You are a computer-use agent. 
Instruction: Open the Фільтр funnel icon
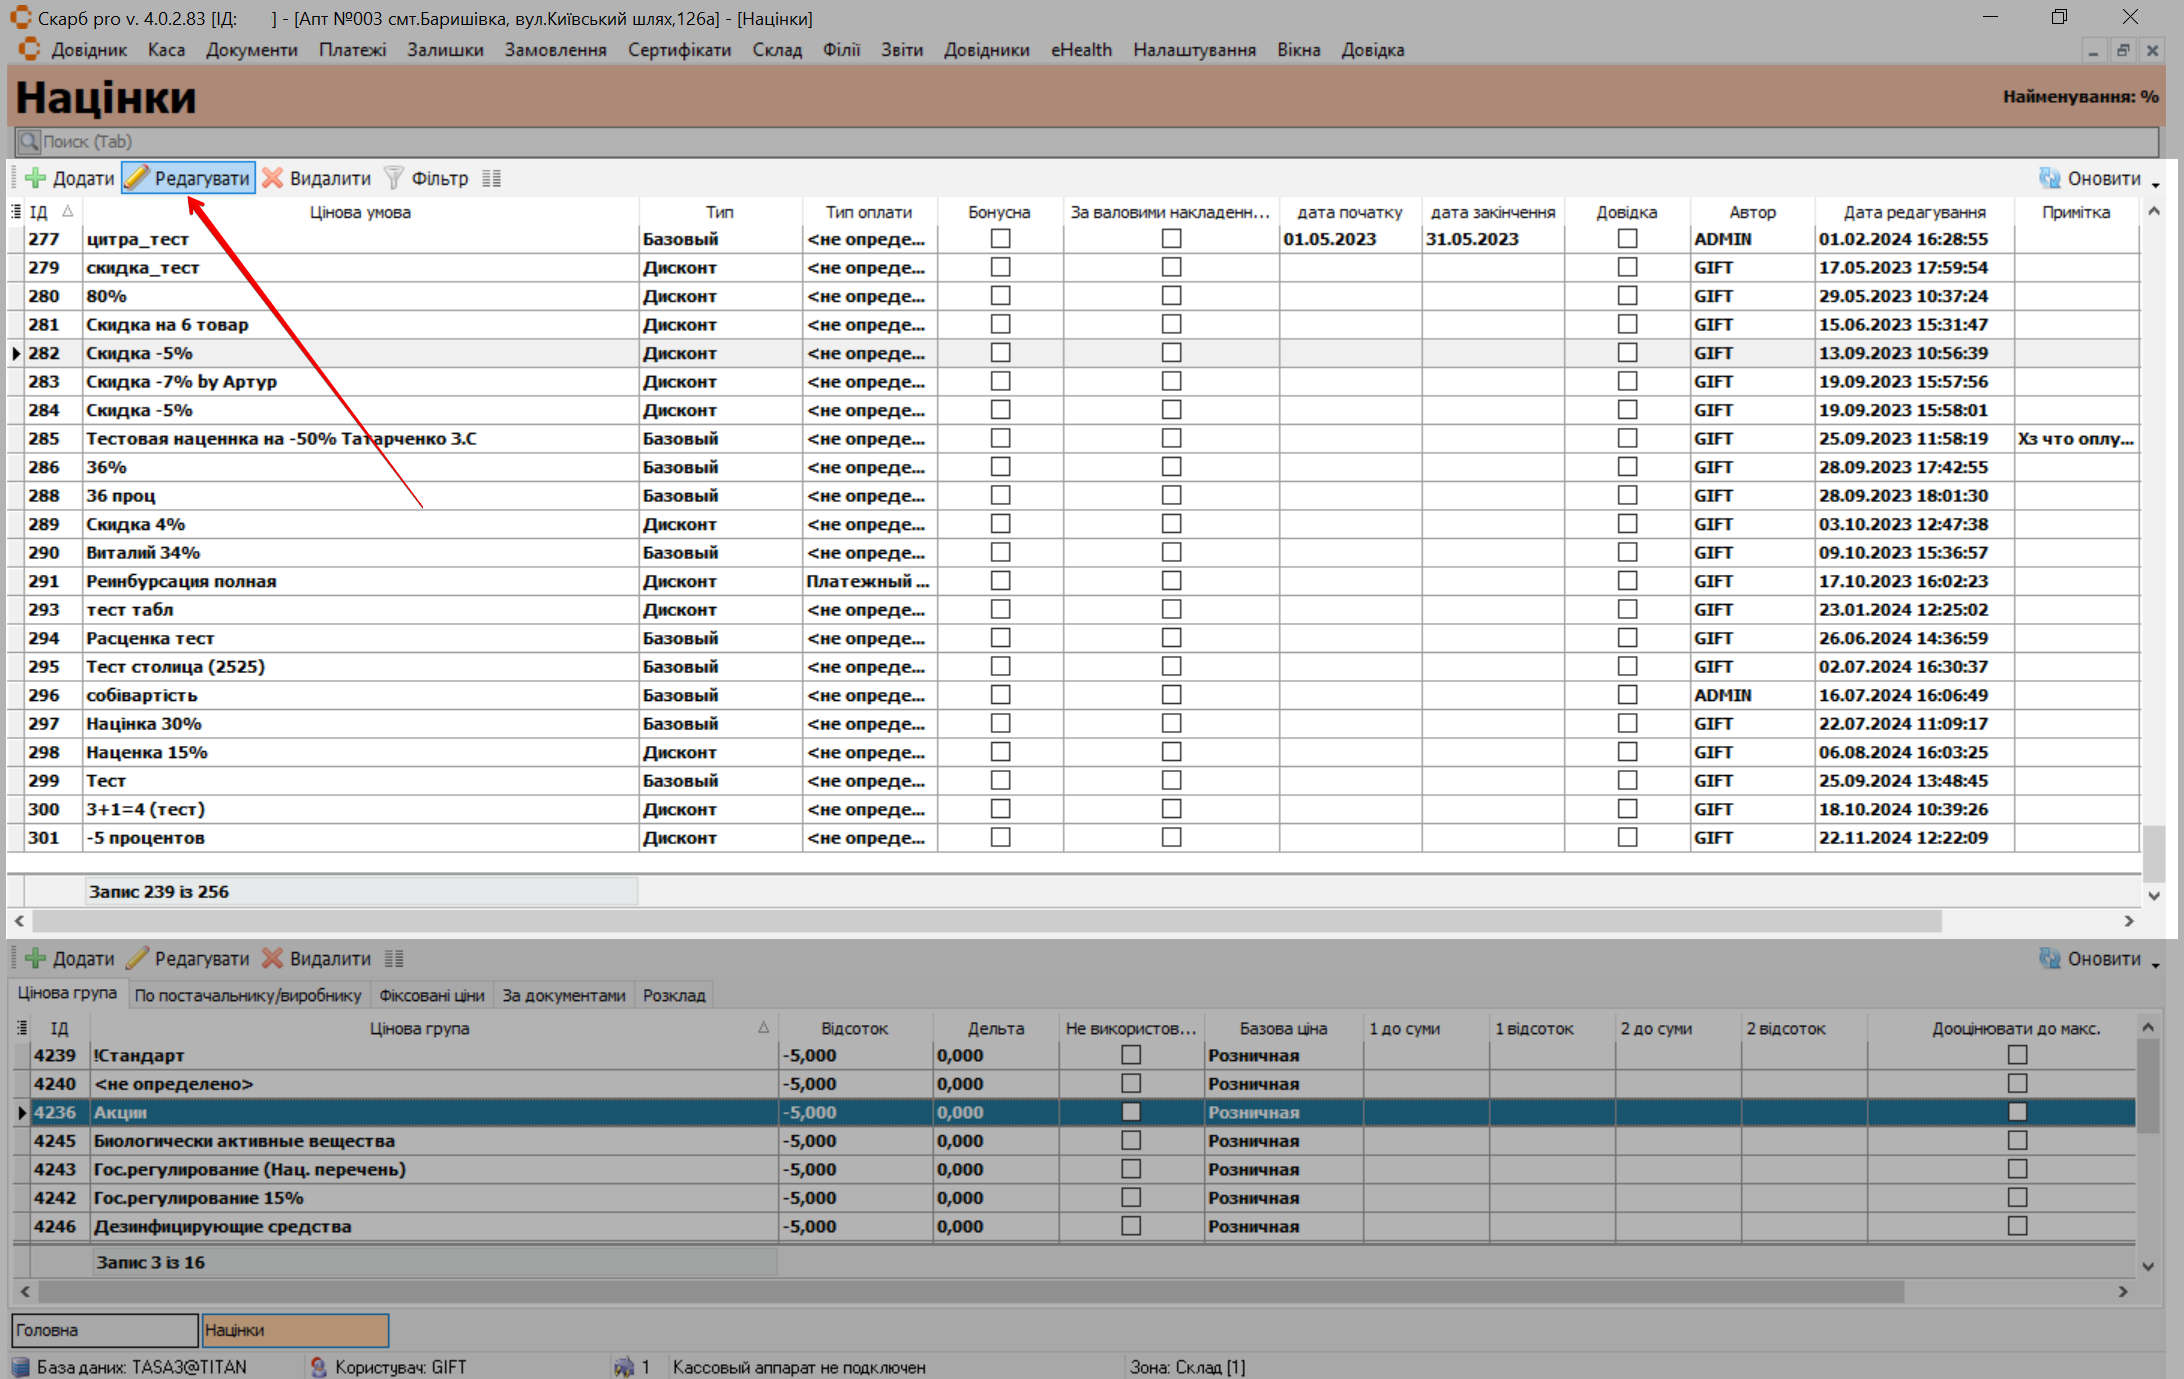394,178
